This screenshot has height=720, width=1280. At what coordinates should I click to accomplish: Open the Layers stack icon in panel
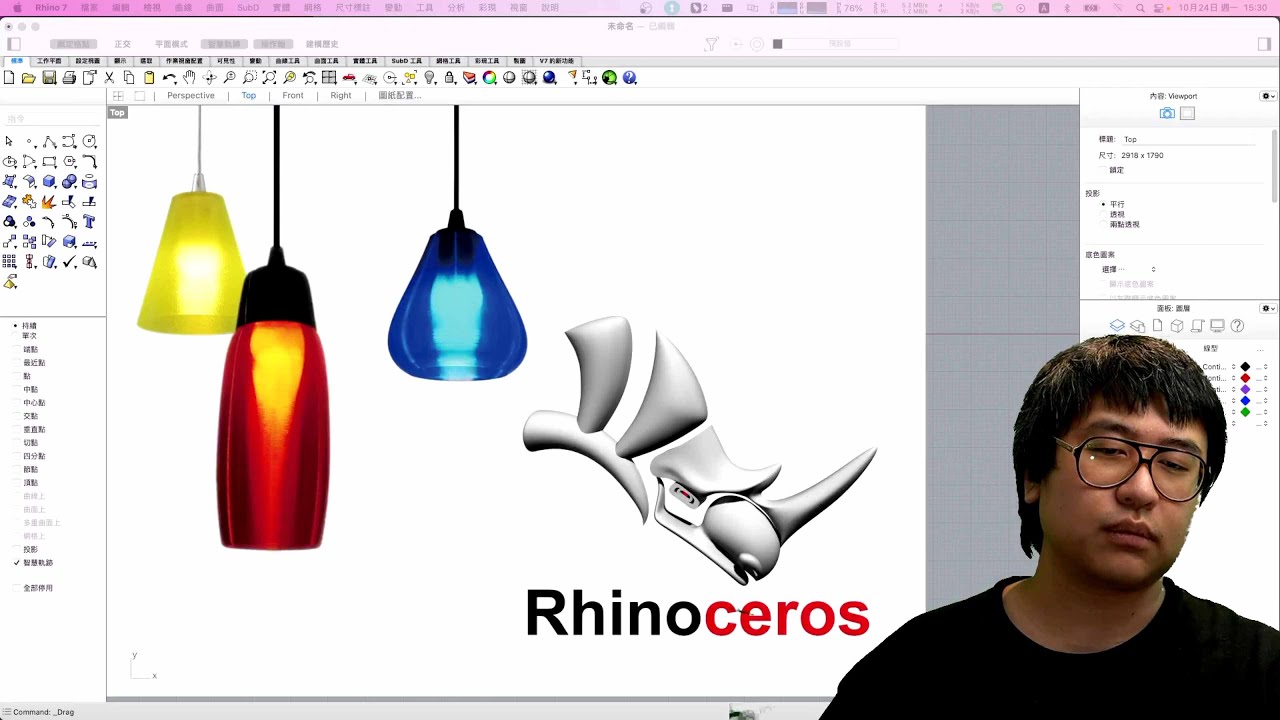(x=1117, y=326)
